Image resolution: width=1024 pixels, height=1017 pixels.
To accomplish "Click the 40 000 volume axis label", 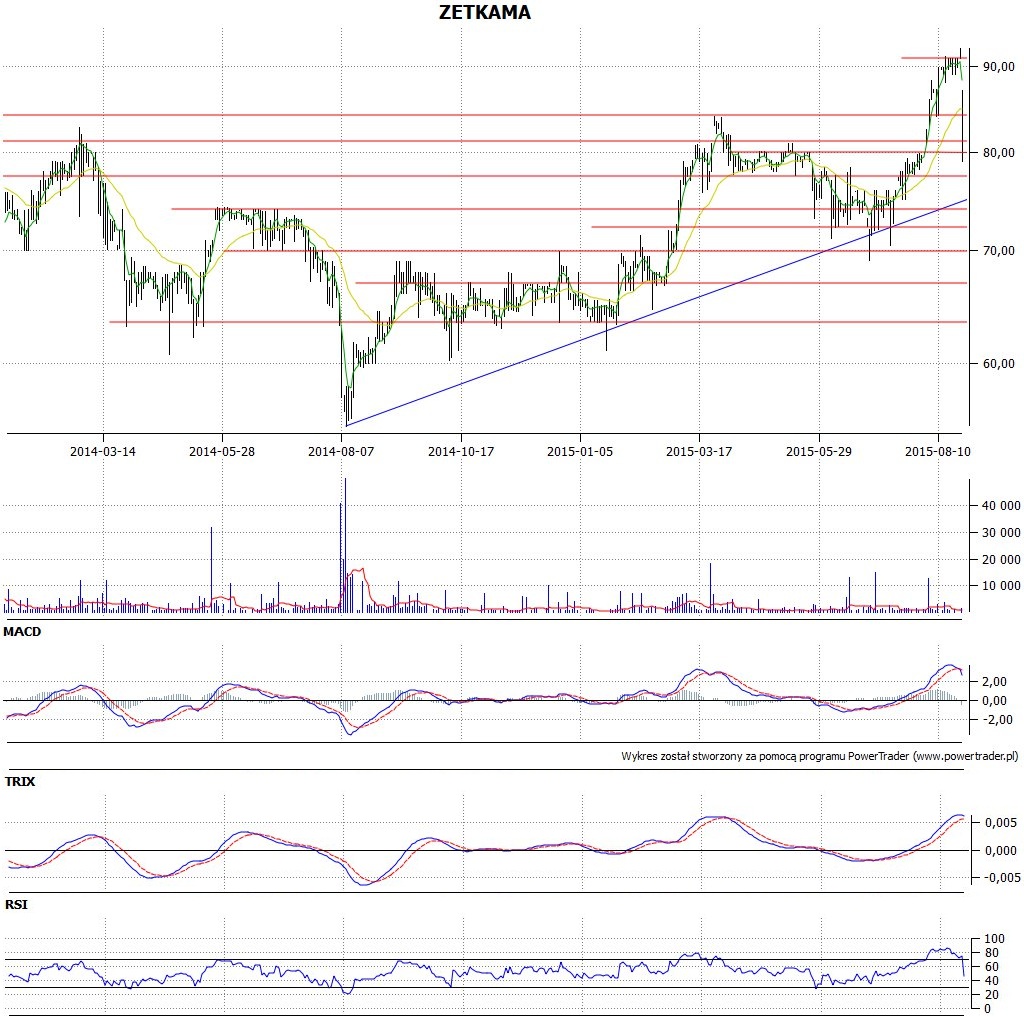I will [x=1000, y=506].
